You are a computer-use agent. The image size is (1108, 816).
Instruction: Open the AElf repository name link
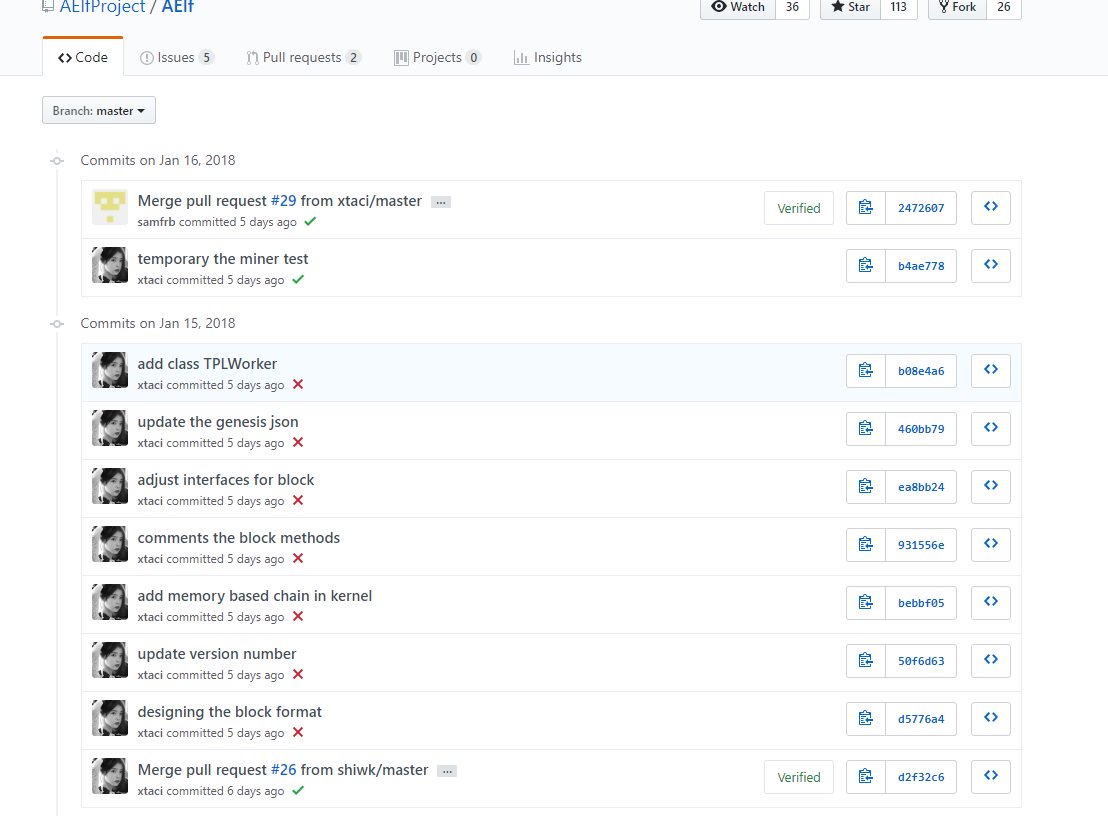click(177, 7)
